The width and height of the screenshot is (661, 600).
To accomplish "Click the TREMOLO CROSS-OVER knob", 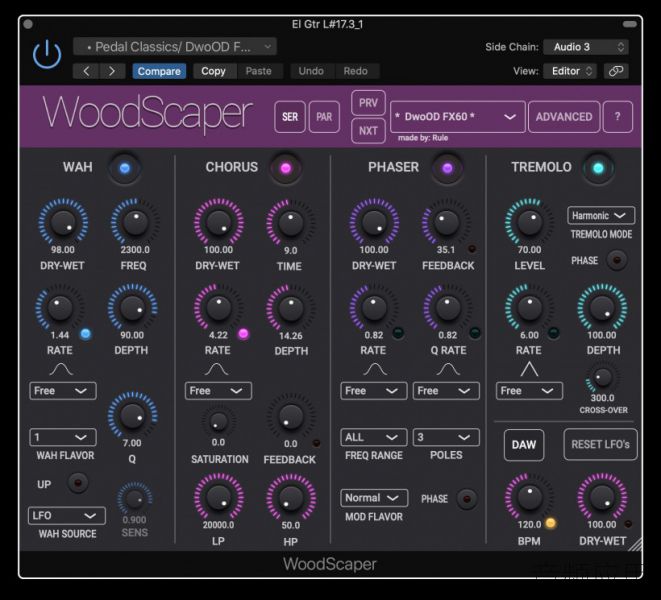I will click(x=602, y=377).
